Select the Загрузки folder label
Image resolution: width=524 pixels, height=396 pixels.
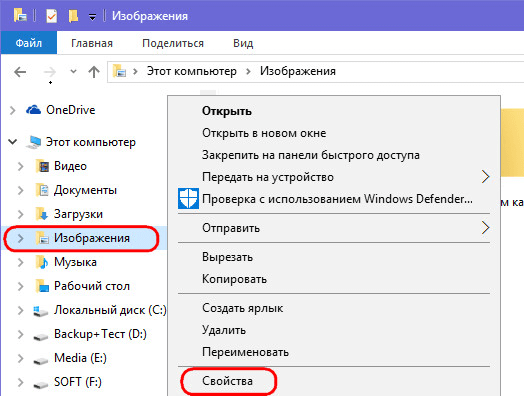pyautogui.click(x=78, y=214)
